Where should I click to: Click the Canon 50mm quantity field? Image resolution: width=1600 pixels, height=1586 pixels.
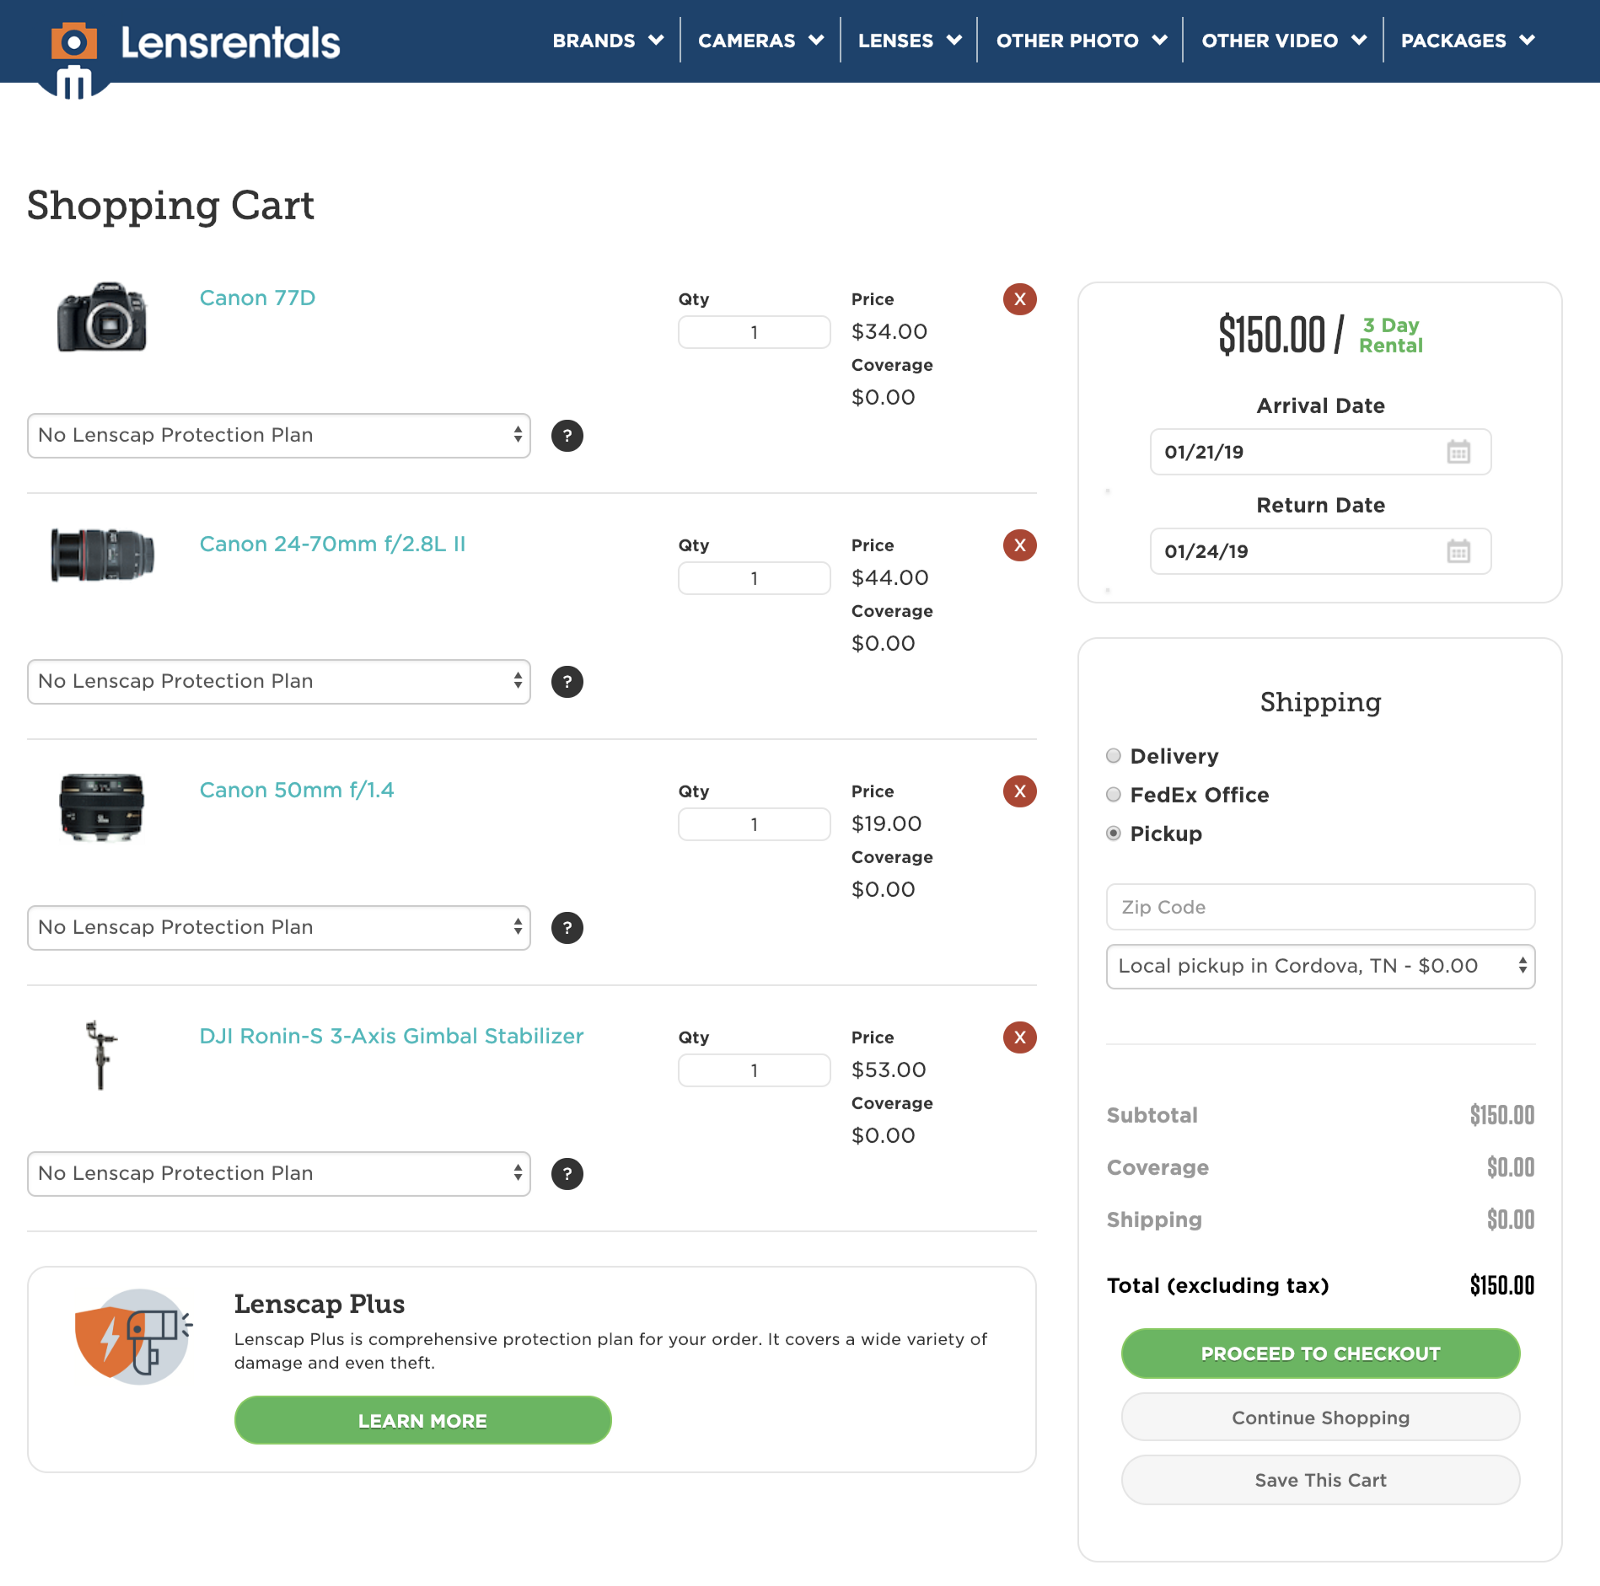coord(754,824)
